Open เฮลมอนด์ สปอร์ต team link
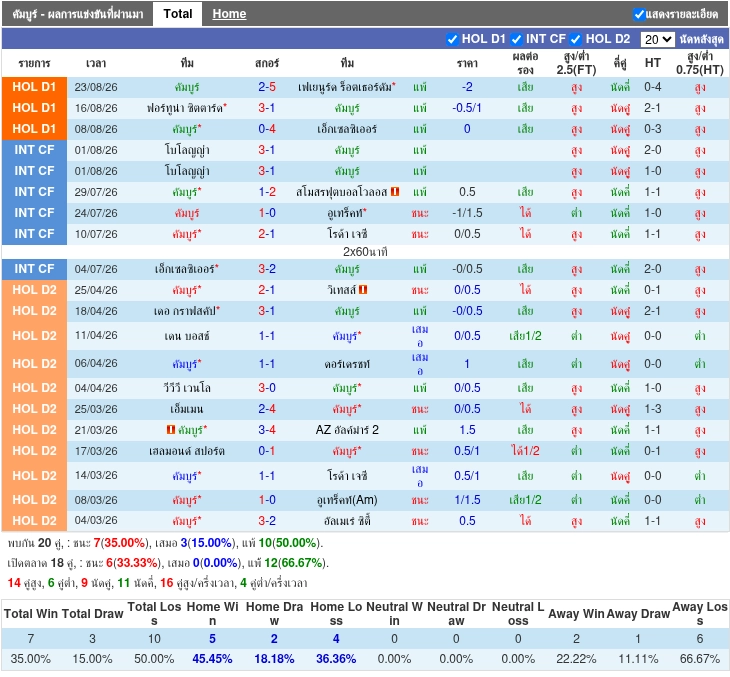 (x=187, y=451)
